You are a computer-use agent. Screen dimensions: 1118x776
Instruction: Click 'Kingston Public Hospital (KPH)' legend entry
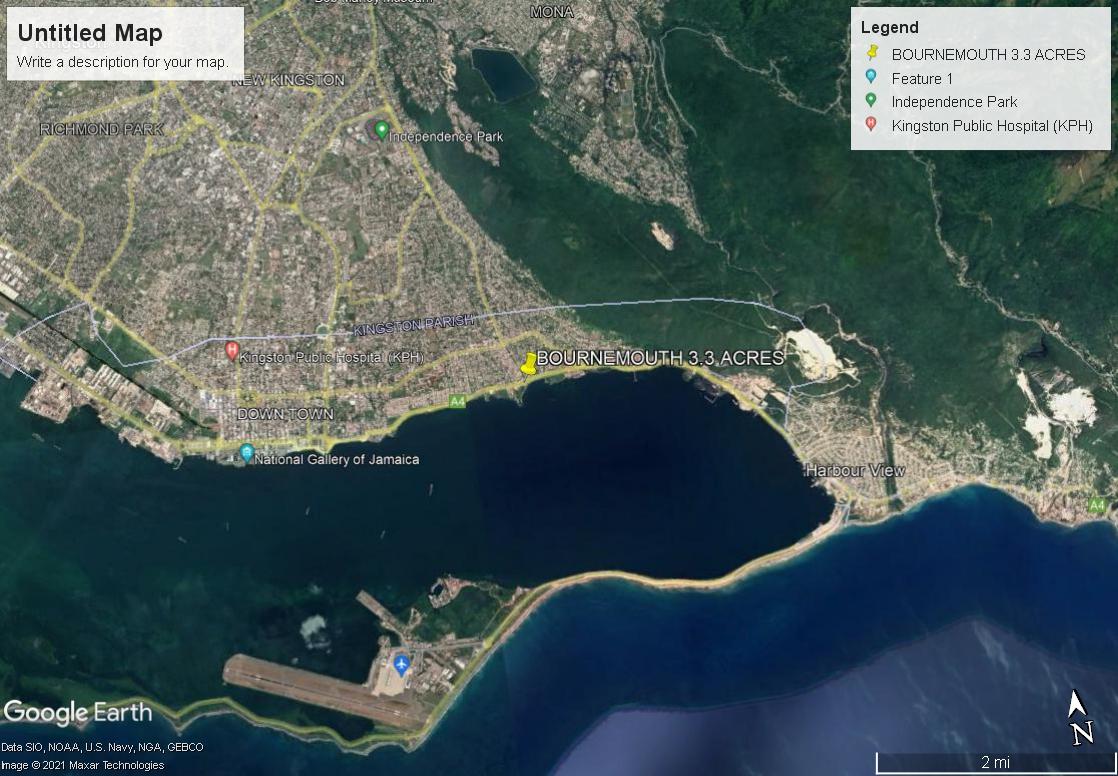(992, 126)
